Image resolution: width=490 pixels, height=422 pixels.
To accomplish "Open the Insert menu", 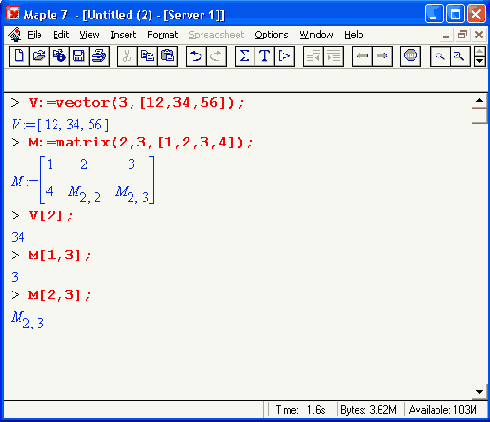I will coord(123,35).
